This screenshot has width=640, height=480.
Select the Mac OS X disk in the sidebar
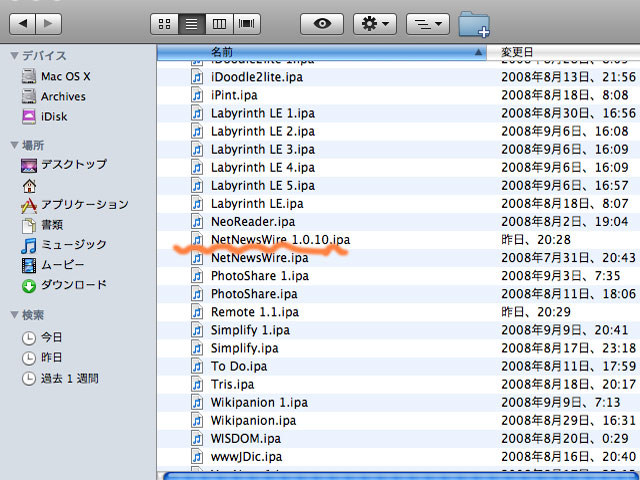tap(56, 76)
